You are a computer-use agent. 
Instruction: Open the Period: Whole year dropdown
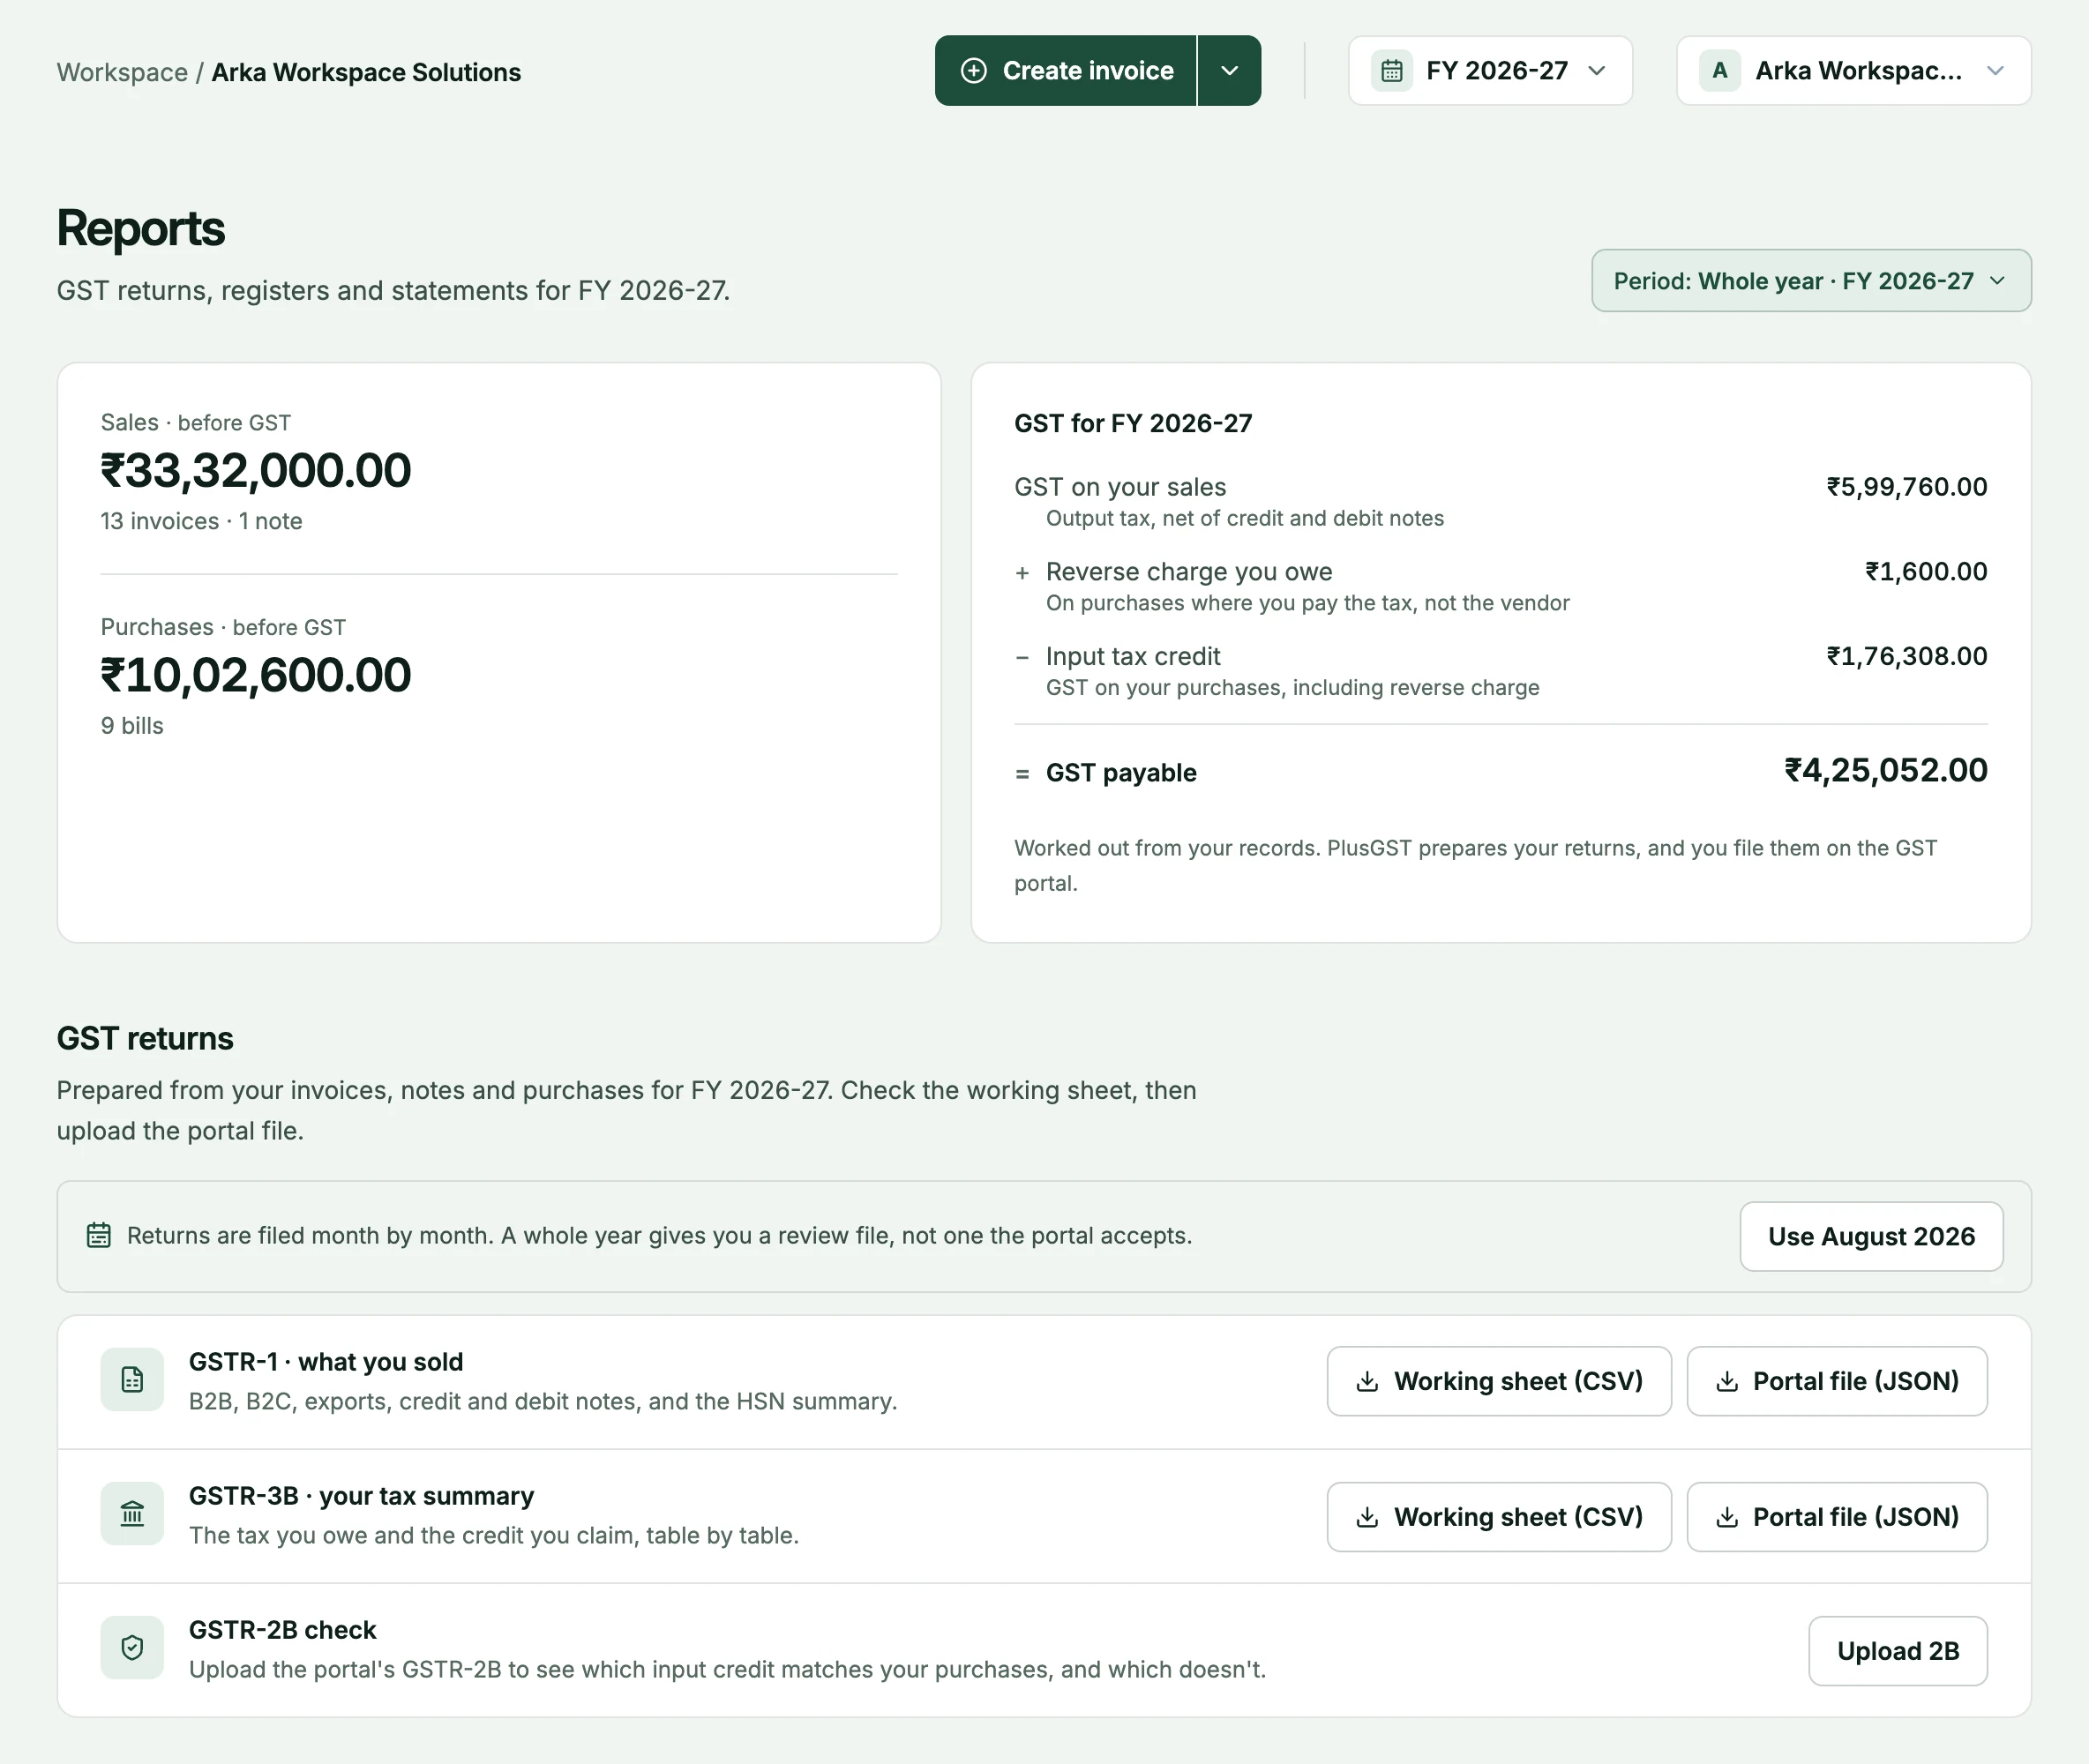[1811, 281]
